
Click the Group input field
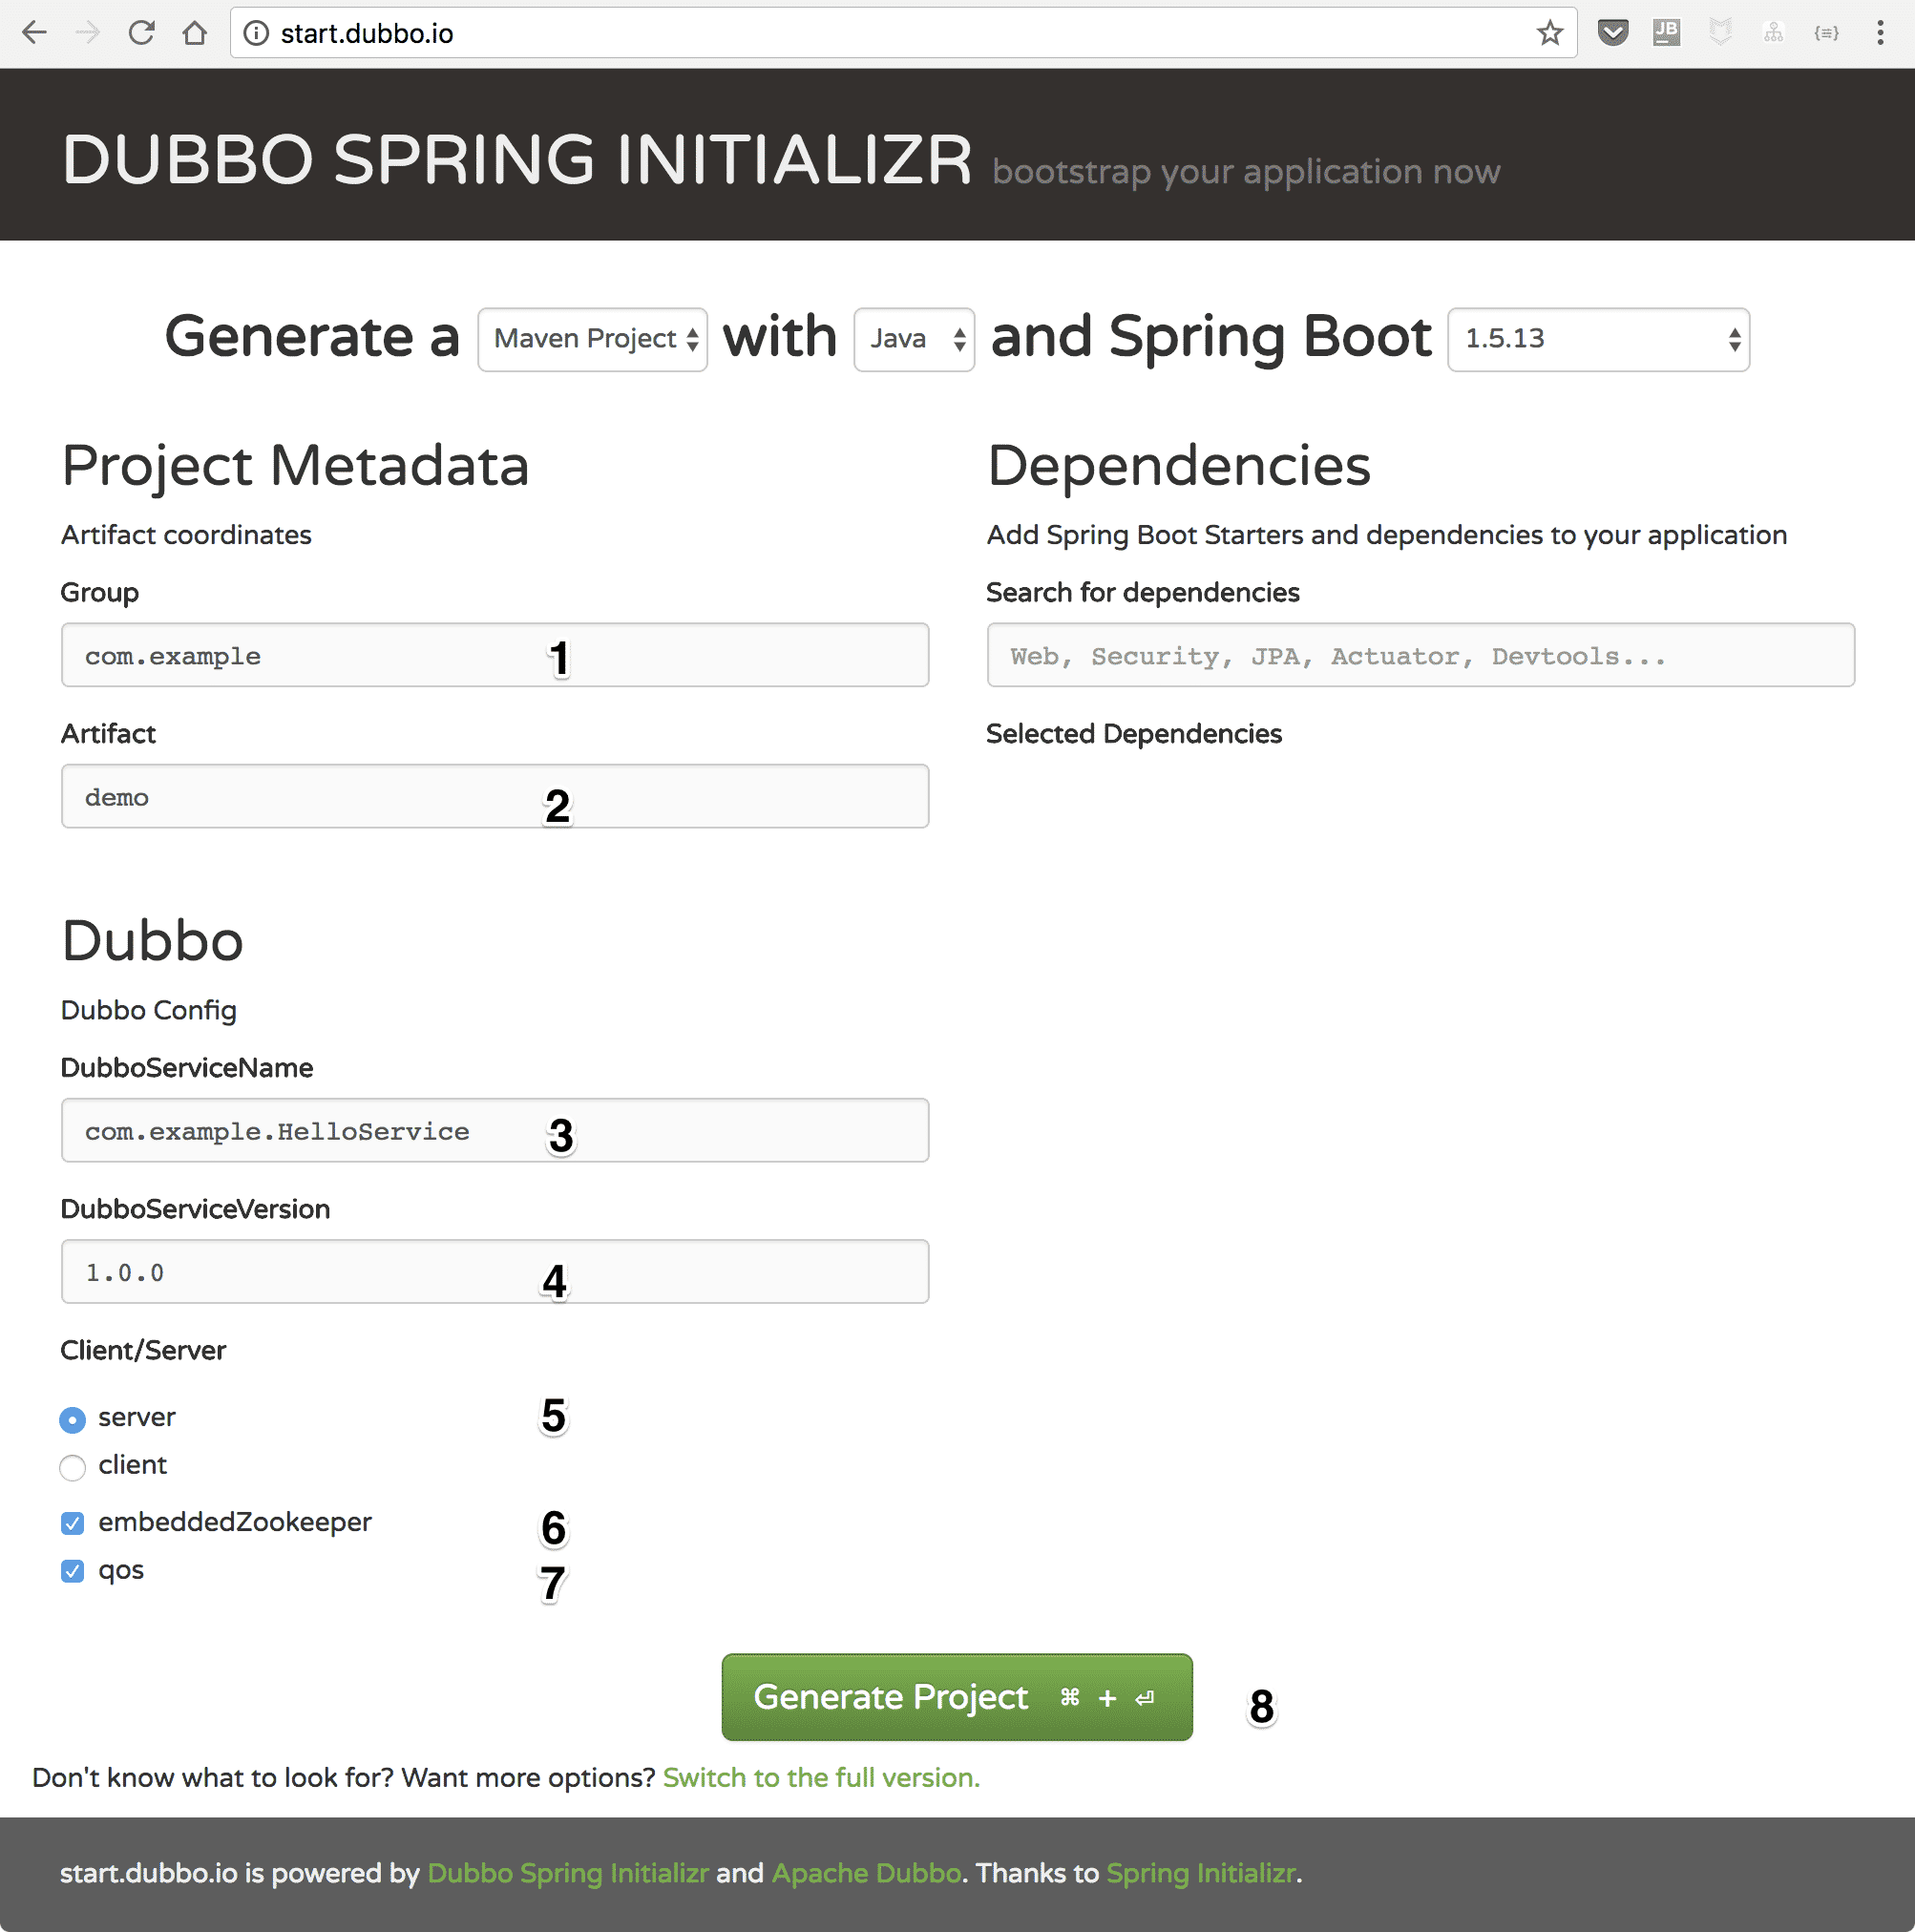click(496, 658)
